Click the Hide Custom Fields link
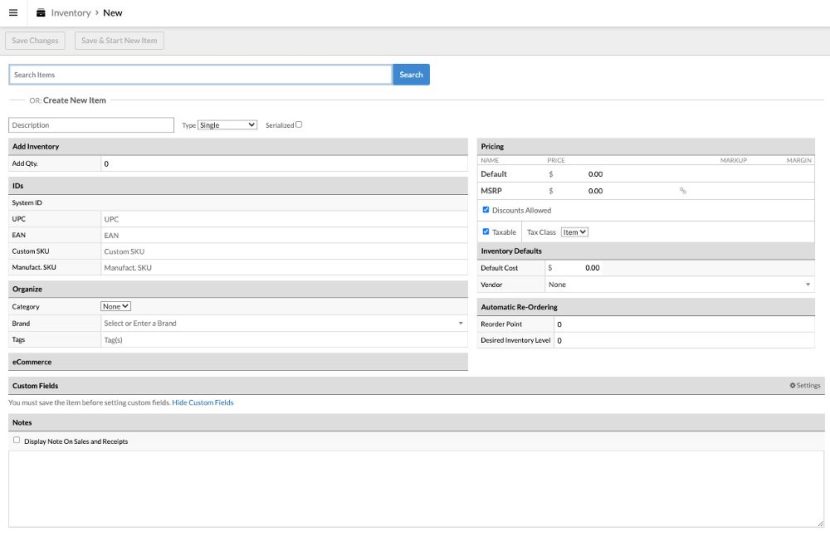Viewport: 830px width, 536px height. 203,402
